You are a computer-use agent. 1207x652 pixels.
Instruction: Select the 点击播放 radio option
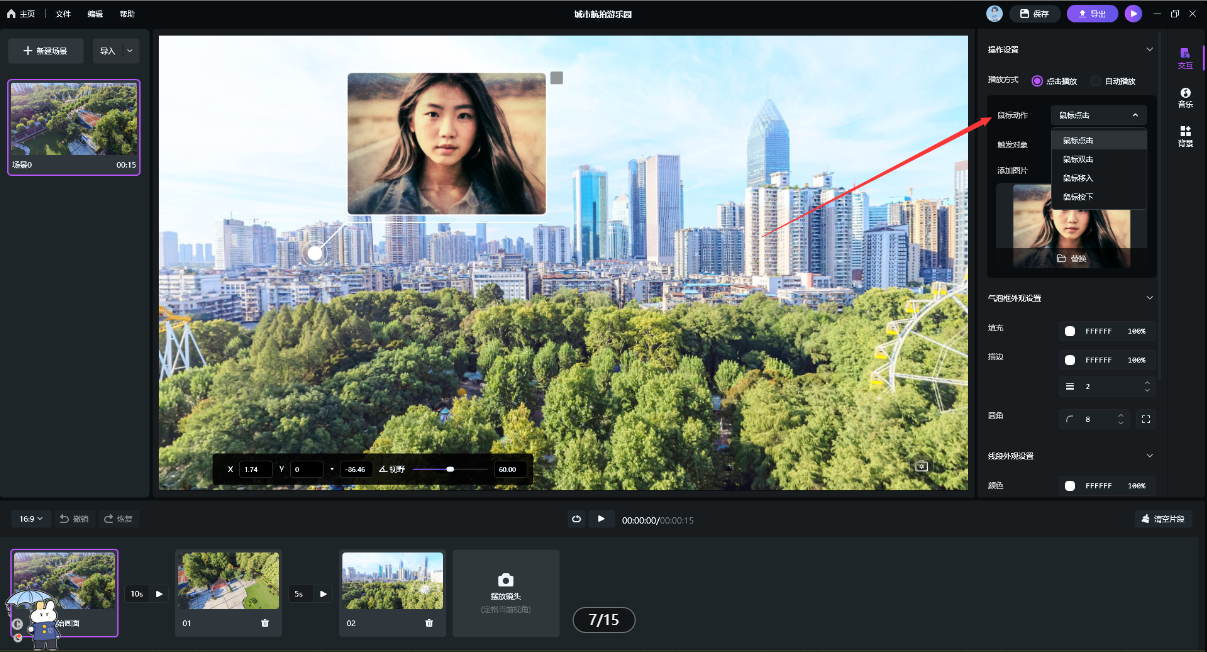[x=1037, y=81]
